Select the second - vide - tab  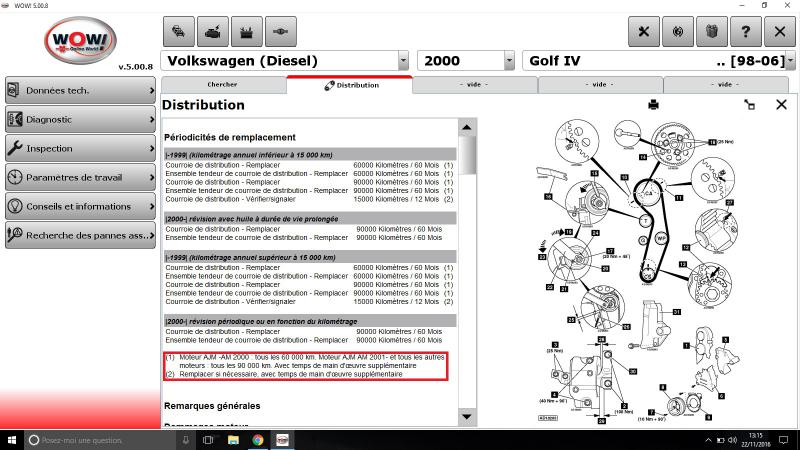pyautogui.click(x=599, y=85)
